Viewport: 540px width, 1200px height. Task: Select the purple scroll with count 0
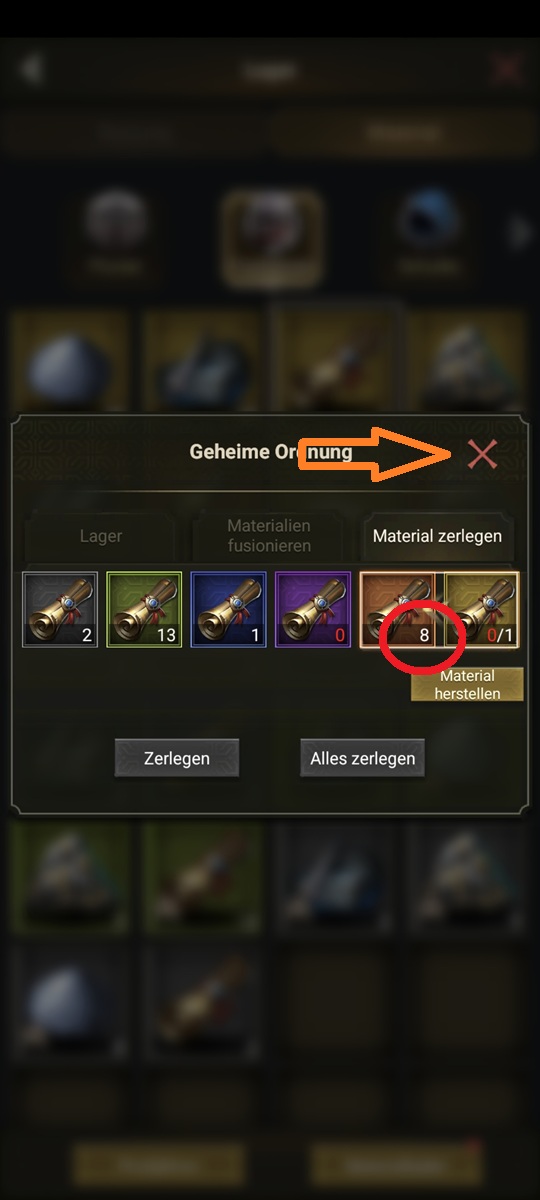313,610
